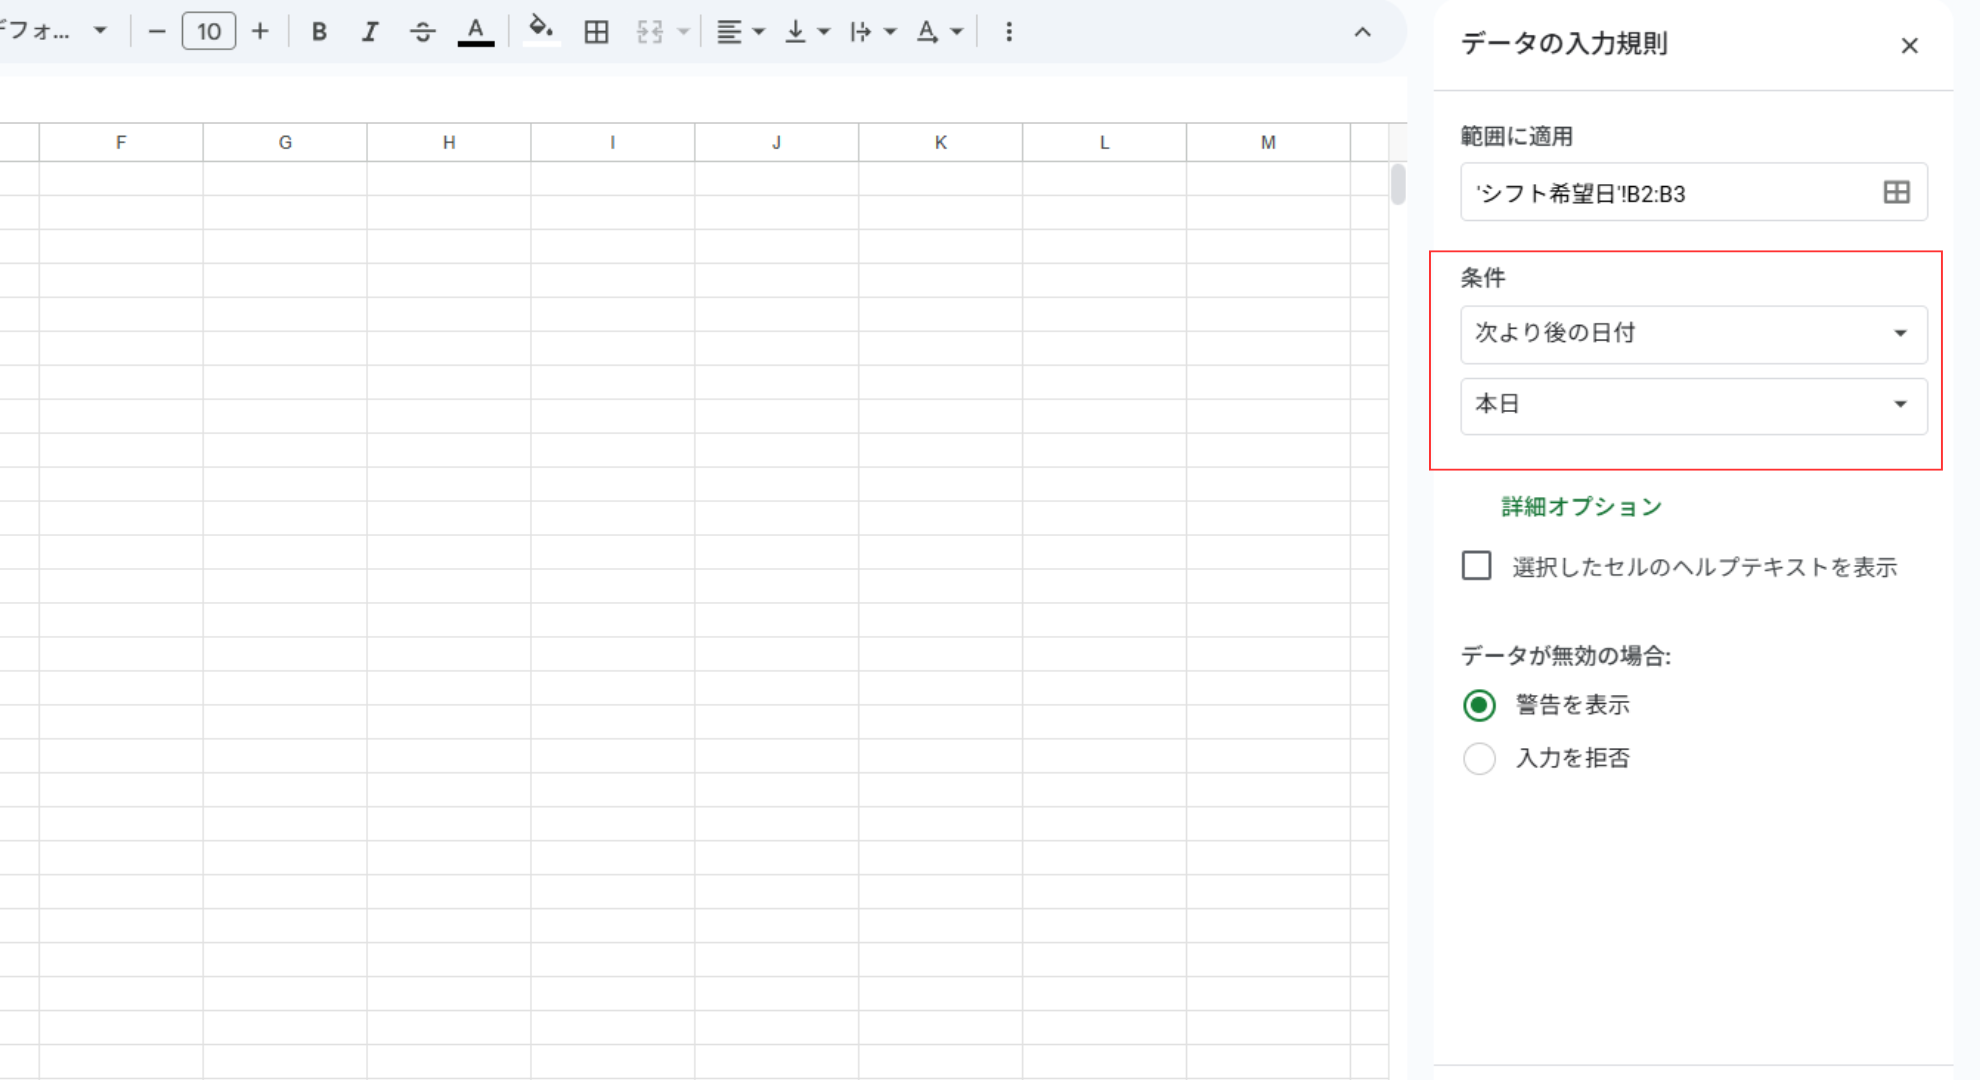The image size is (1980, 1080).
Task: Expand merge cells options arrow
Action: 684,32
